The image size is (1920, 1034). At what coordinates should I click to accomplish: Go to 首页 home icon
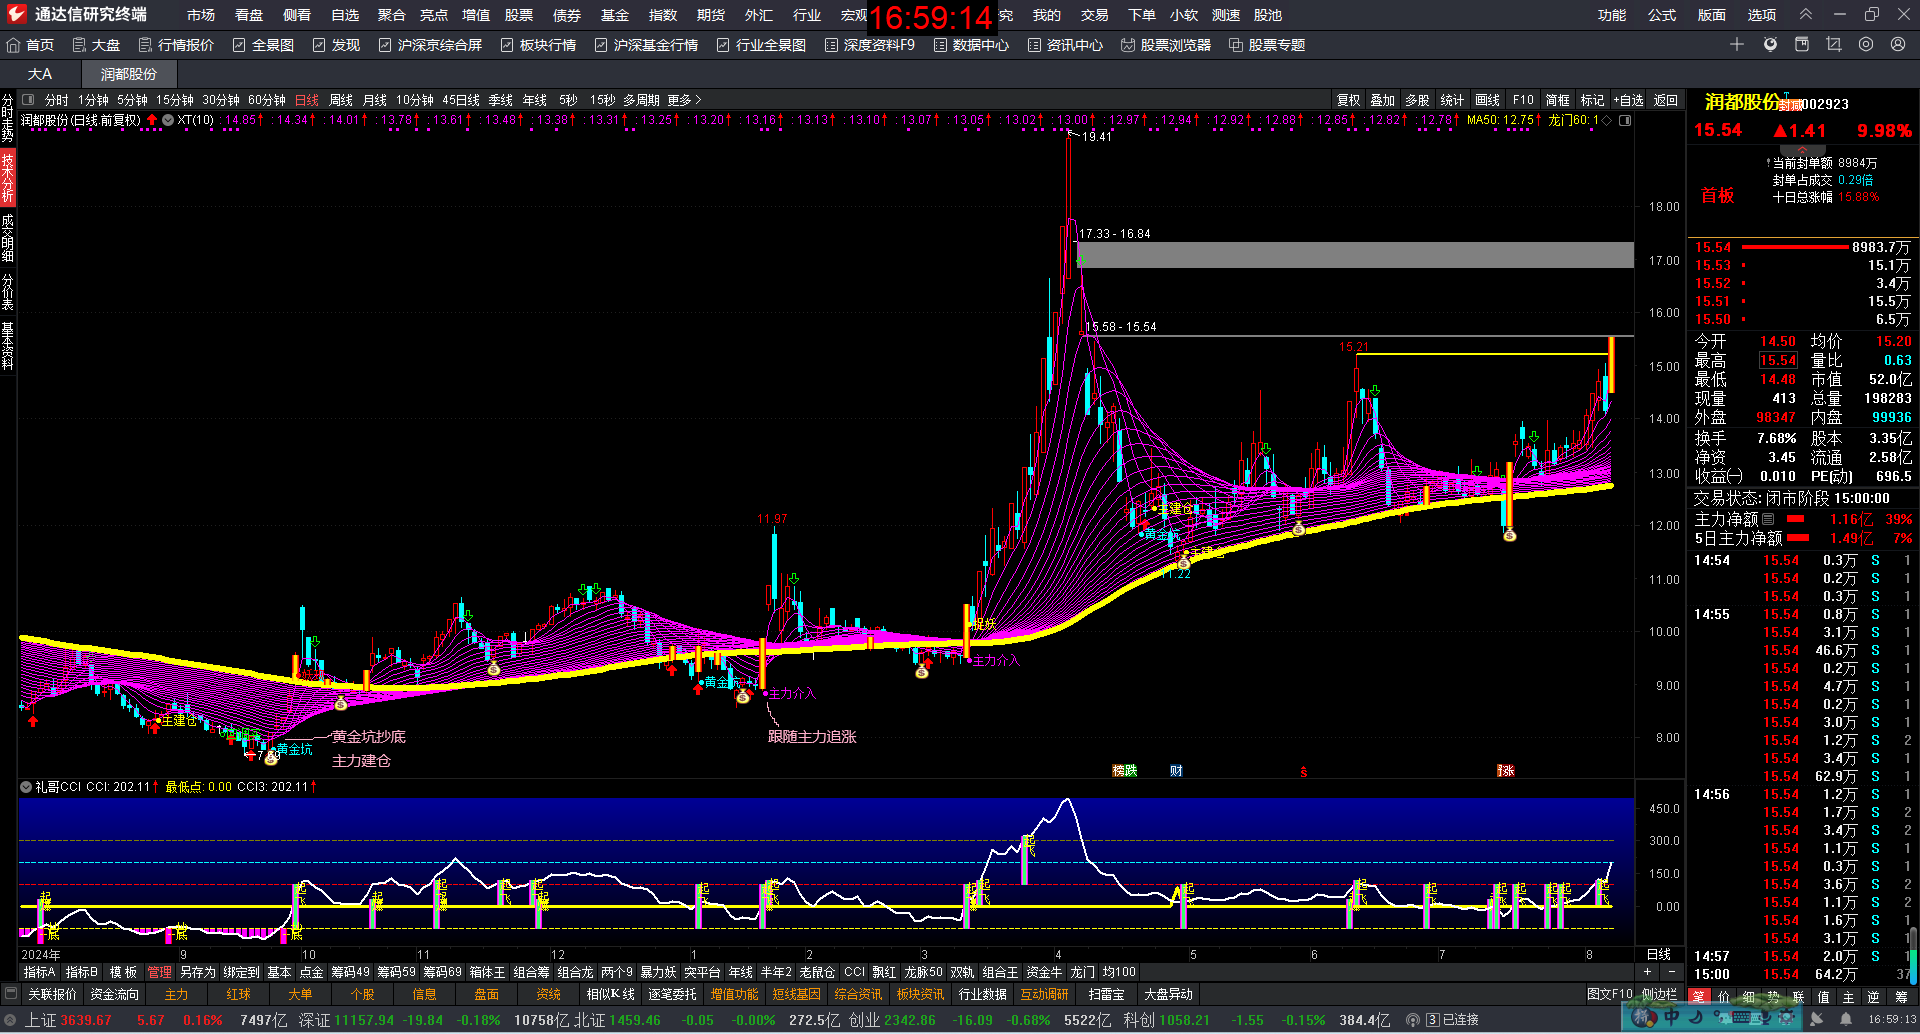tap(31, 45)
